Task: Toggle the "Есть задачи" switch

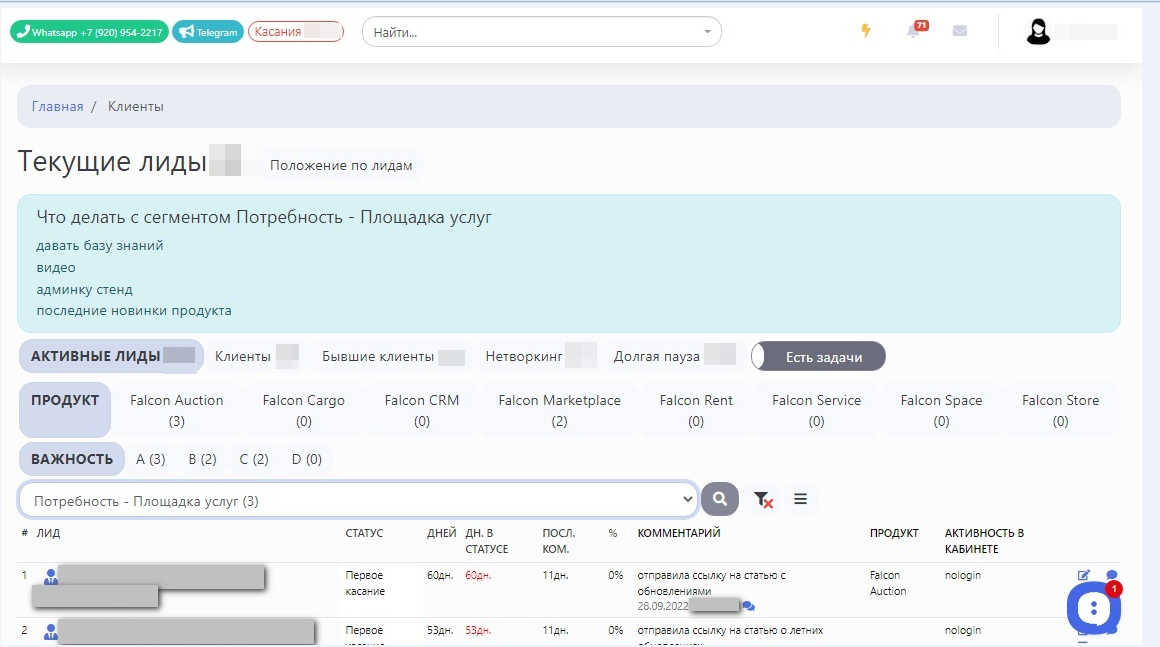Action: tap(818, 357)
